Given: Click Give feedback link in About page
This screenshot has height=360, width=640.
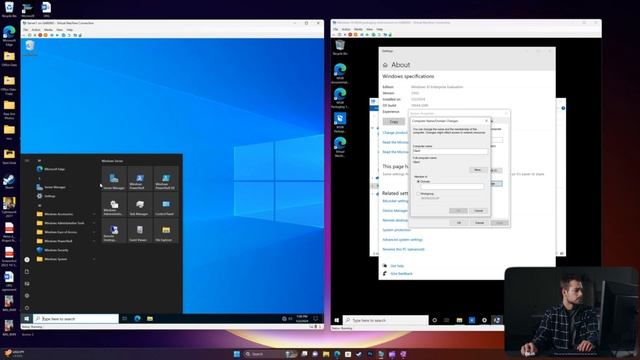Looking at the screenshot, I should [x=402, y=273].
